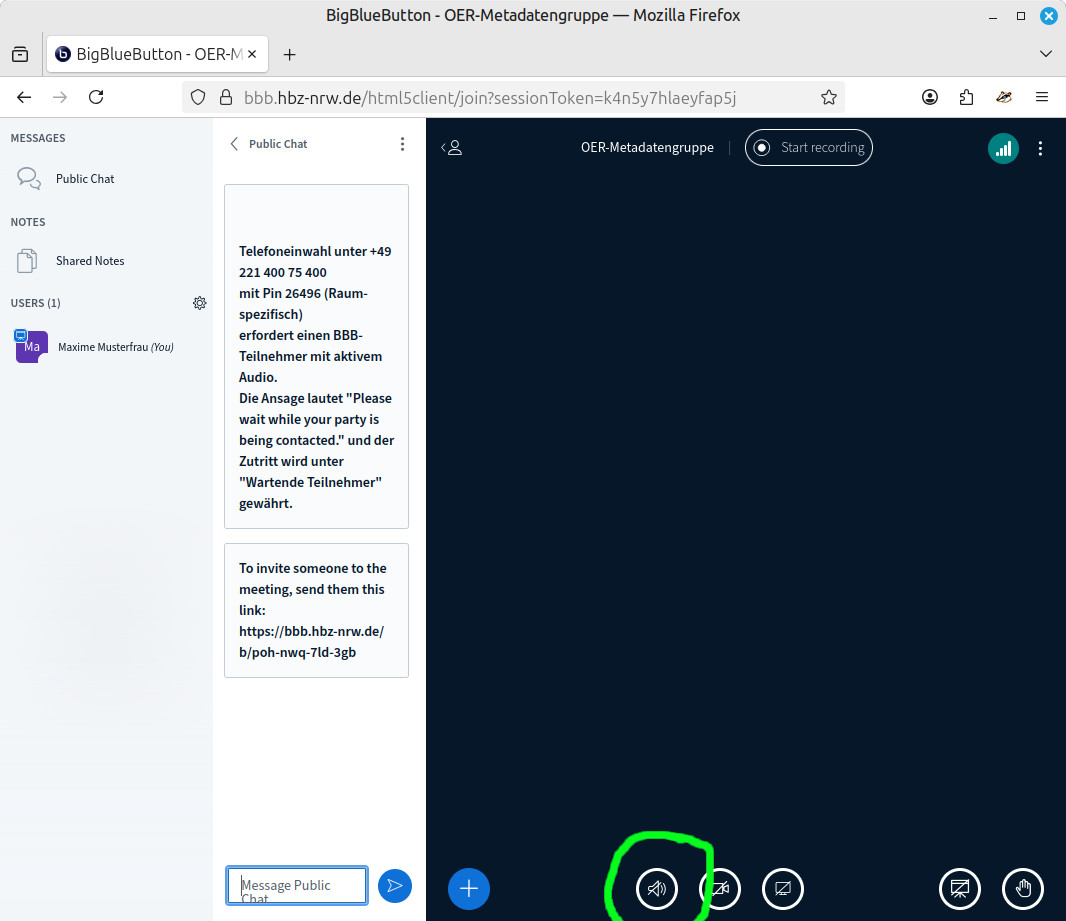Open manage users gear icon

coord(200,303)
